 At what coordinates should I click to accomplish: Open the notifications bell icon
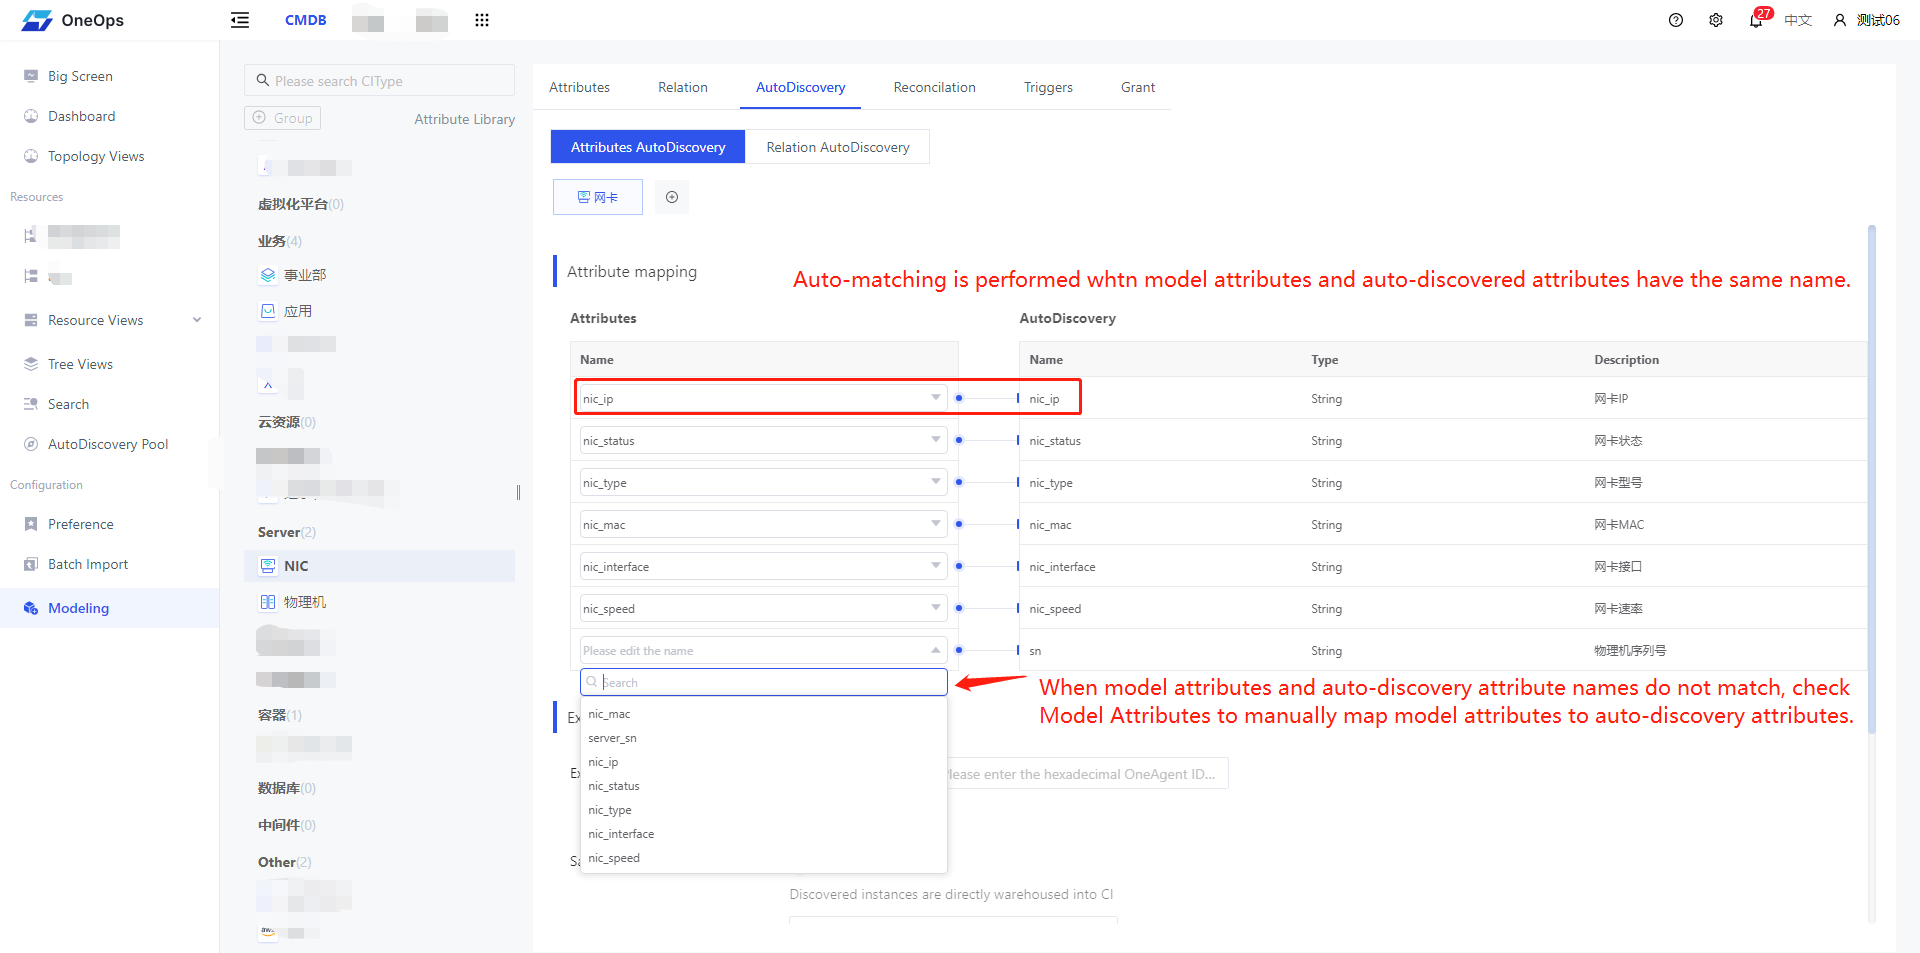coord(1756,20)
